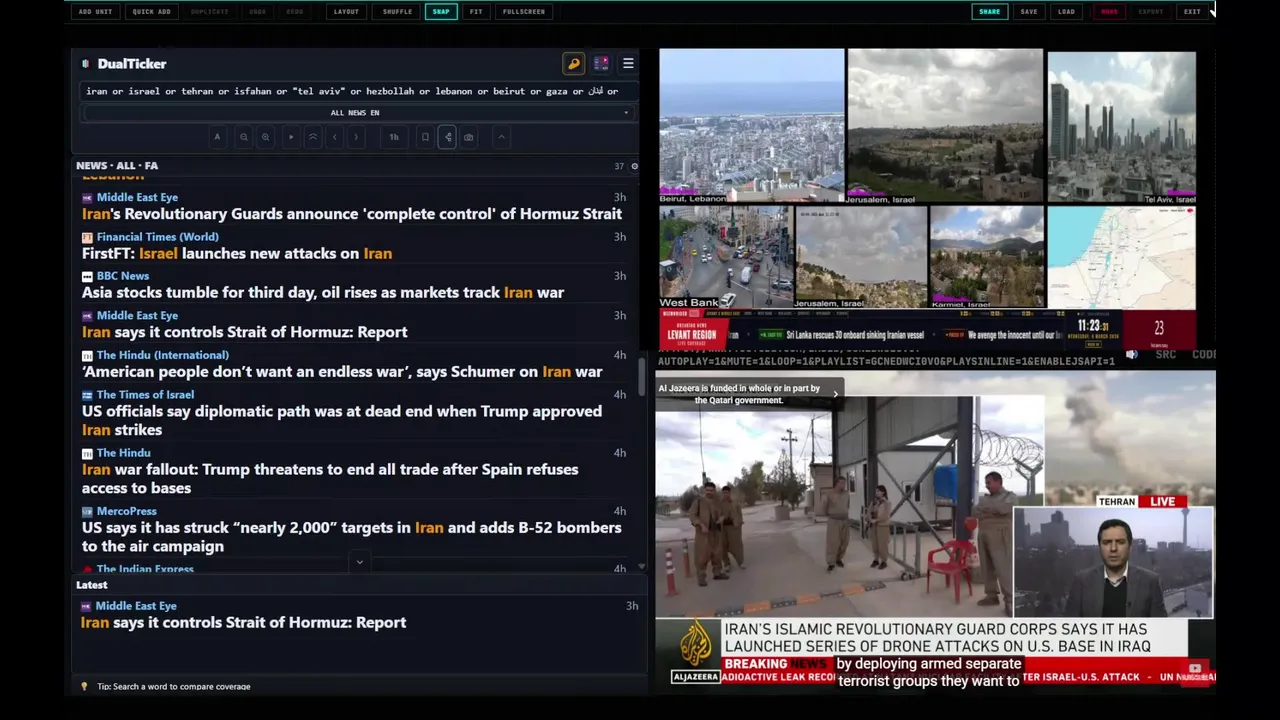Click LAYOUT in the top bar
Viewport: 1280px width, 720px height.
click(x=346, y=12)
